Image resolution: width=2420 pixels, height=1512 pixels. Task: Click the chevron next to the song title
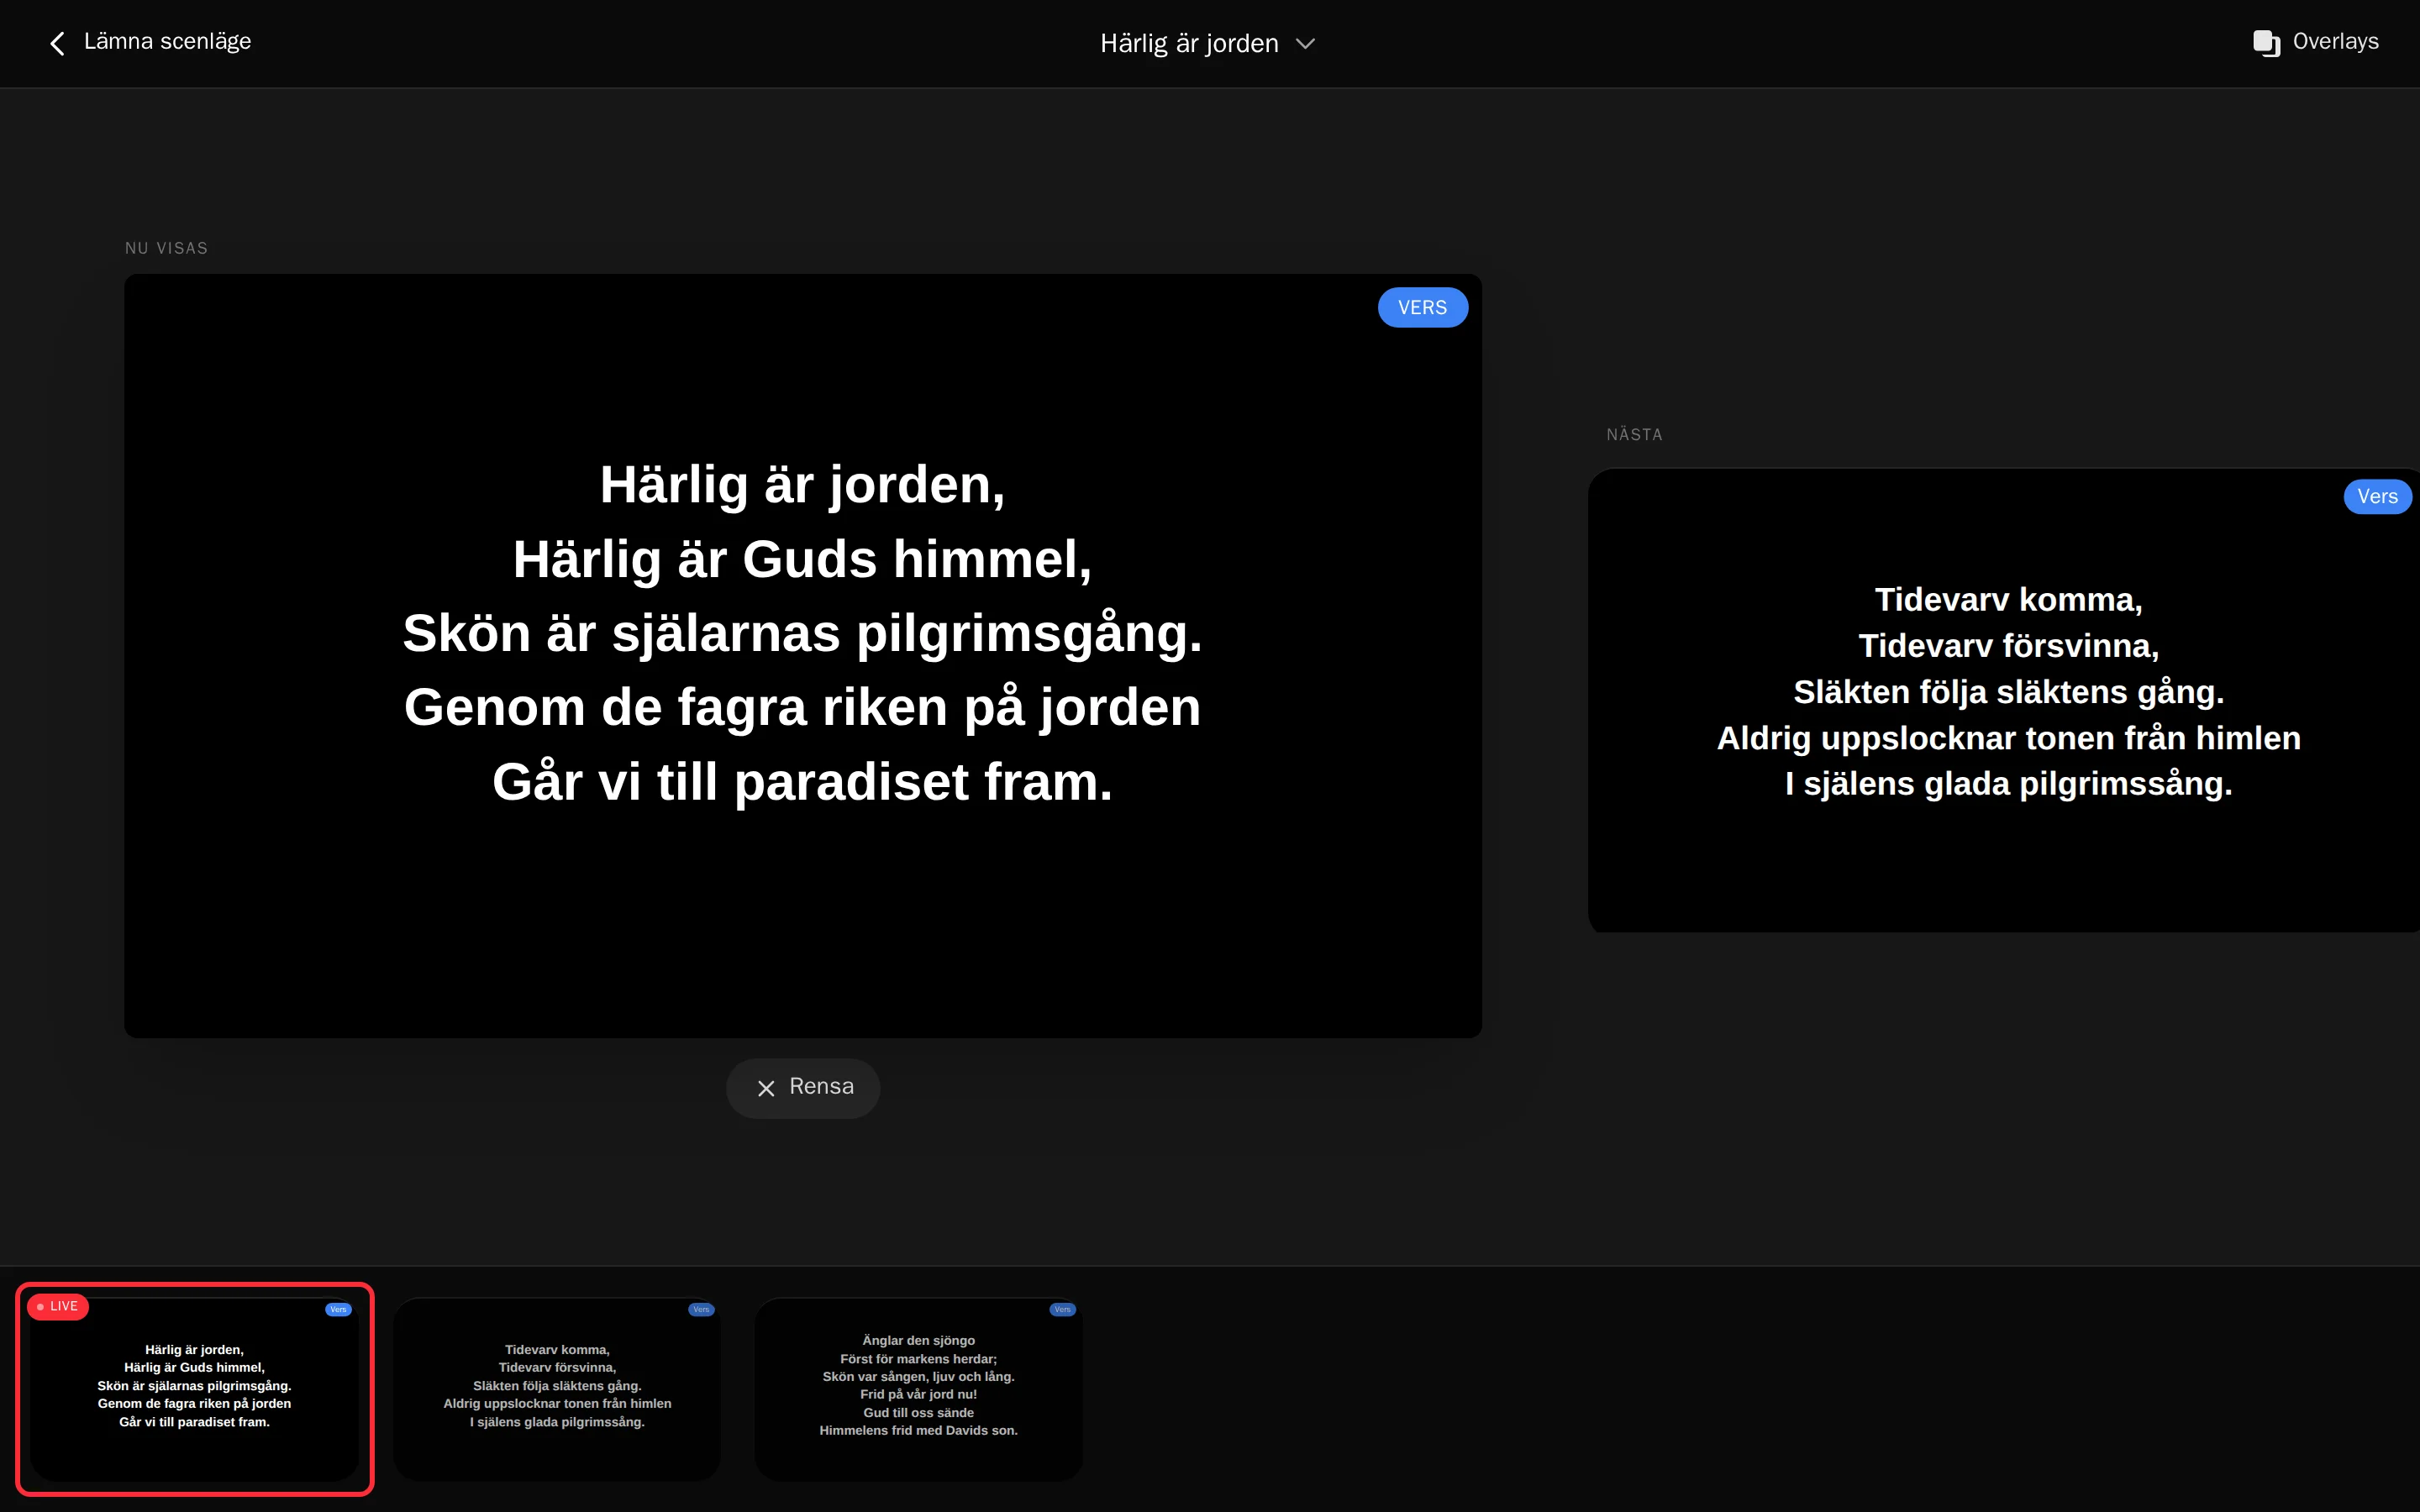tap(1304, 44)
